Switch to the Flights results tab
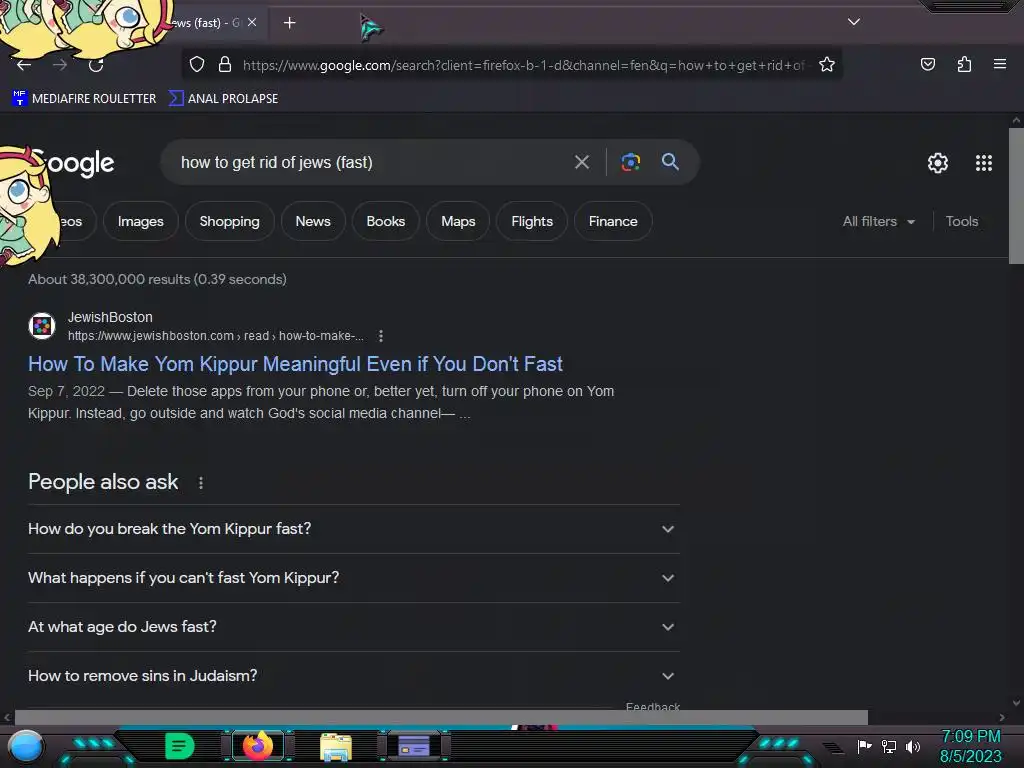The height and width of the screenshot is (768, 1024). pyautogui.click(x=532, y=221)
